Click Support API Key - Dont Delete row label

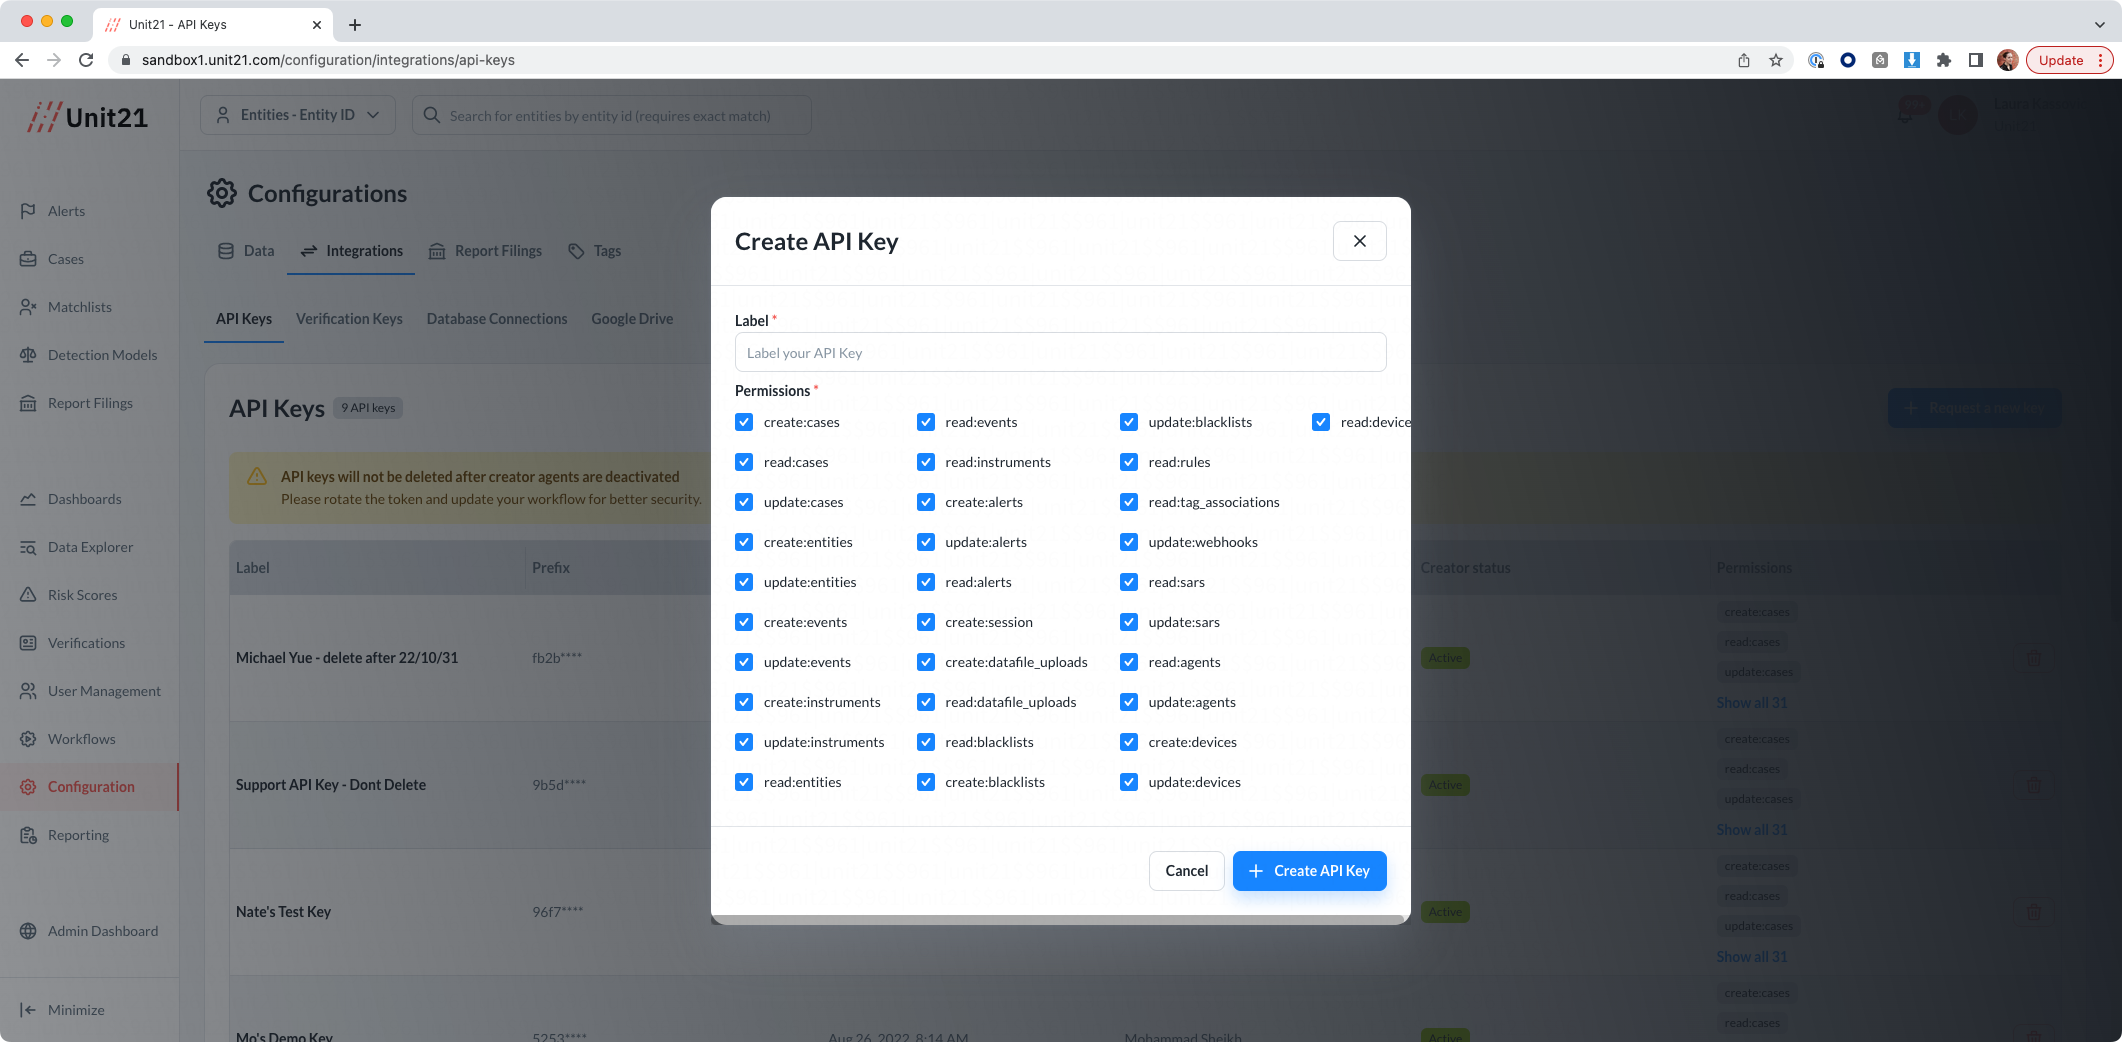331,785
